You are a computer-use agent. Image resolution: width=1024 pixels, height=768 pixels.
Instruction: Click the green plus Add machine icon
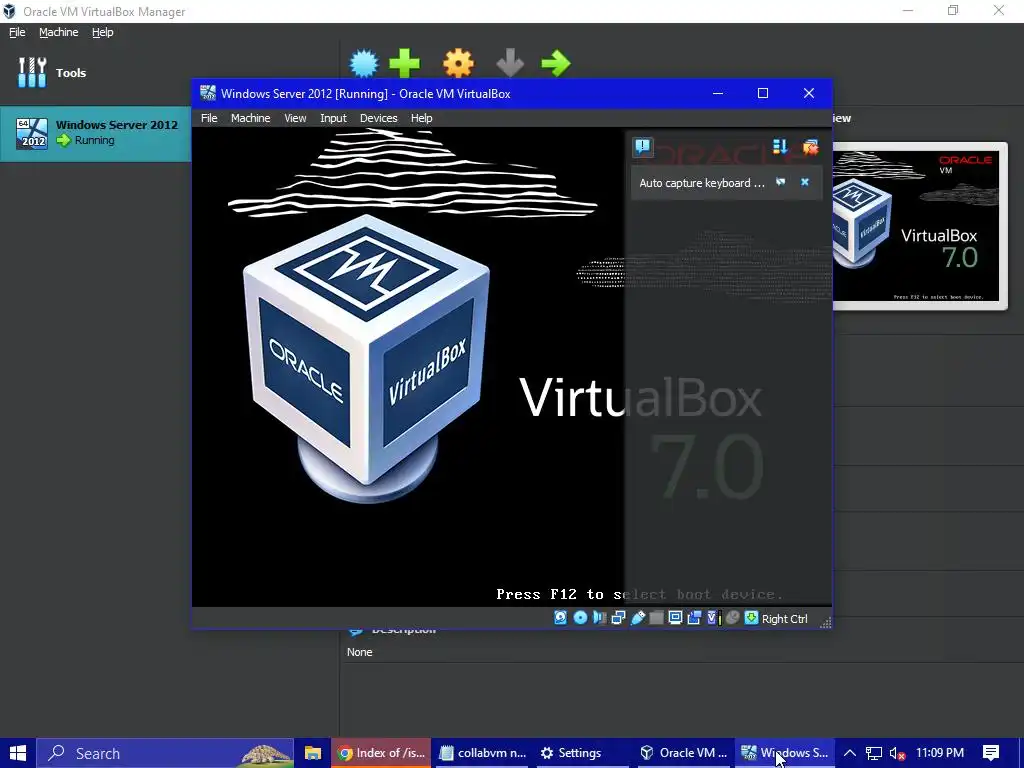tap(405, 63)
